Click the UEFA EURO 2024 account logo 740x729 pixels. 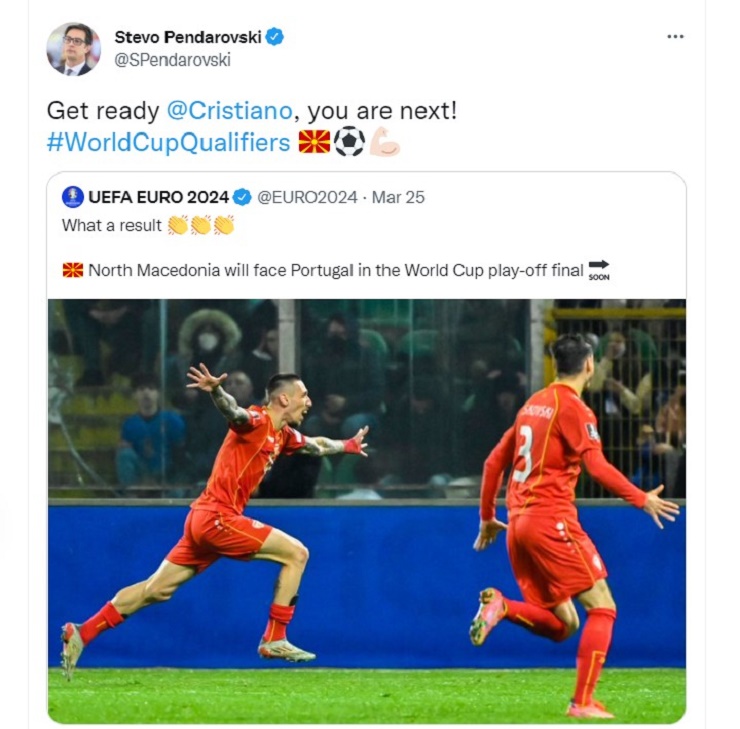(x=73, y=197)
